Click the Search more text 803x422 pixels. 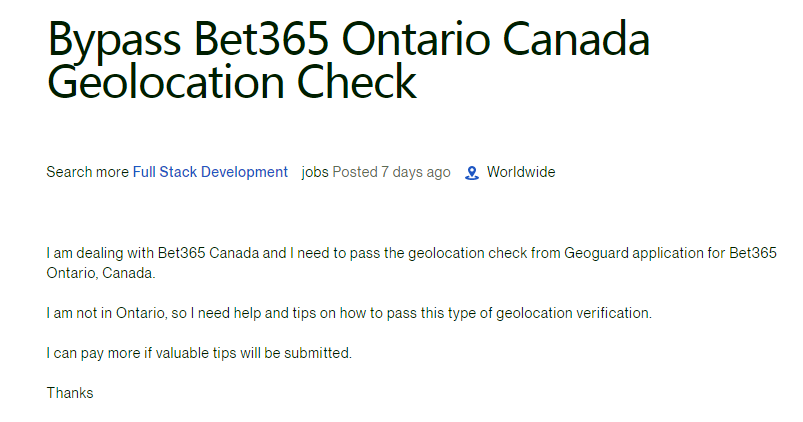pos(88,172)
